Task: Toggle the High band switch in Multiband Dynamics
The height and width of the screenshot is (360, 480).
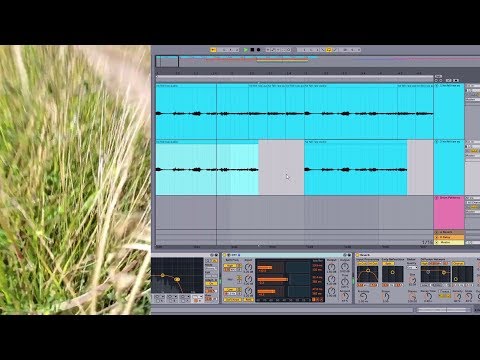Action: 230,266
